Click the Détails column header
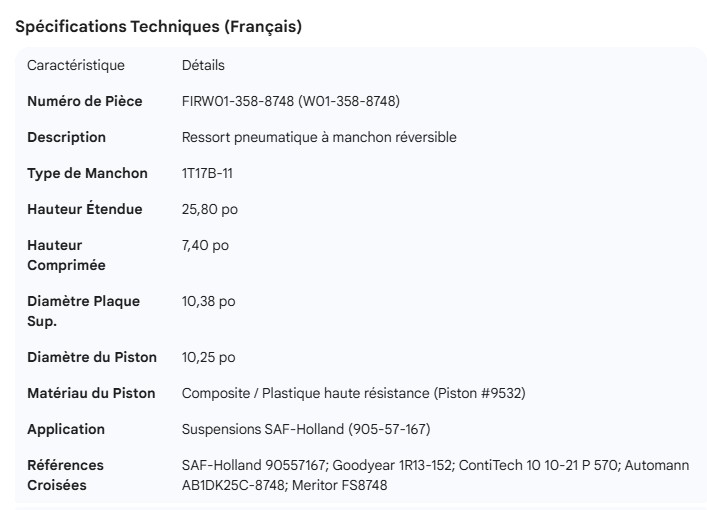This screenshot has height=510, width=707. click(203, 66)
